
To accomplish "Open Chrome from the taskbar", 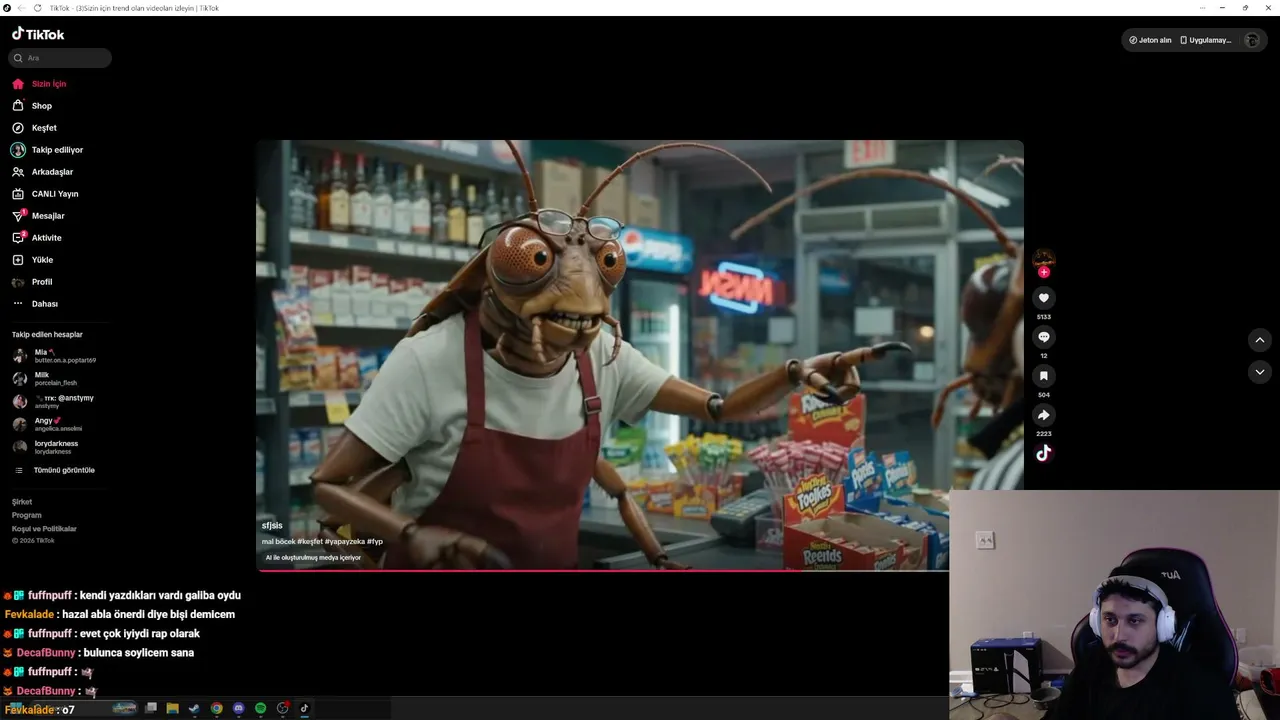I will click(216, 708).
